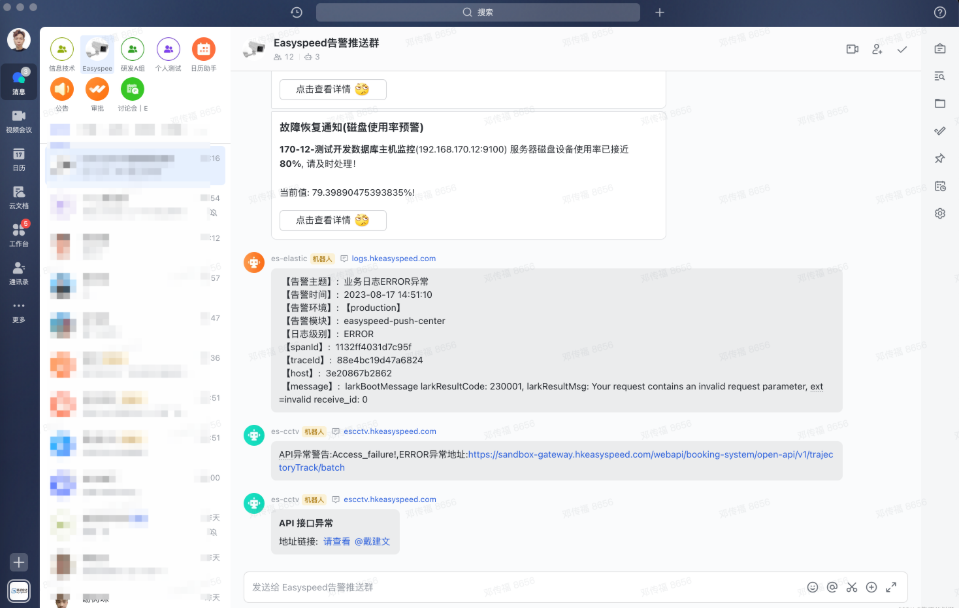Click Easyspeed告警推送群 chat title
The width and height of the screenshot is (961, 608).
[x=326, y=43]
